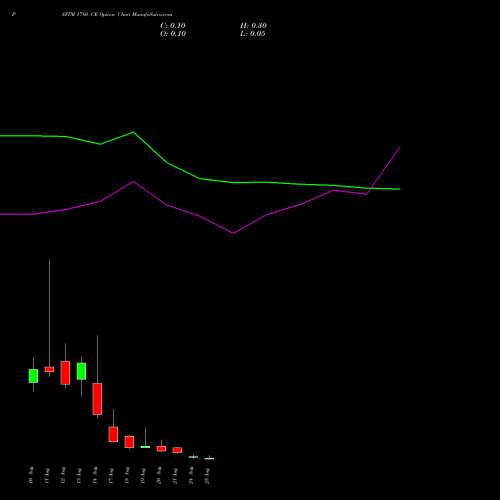Click the '11 Aug' date label
Viewport: 500px width, 500px height.
47,475
